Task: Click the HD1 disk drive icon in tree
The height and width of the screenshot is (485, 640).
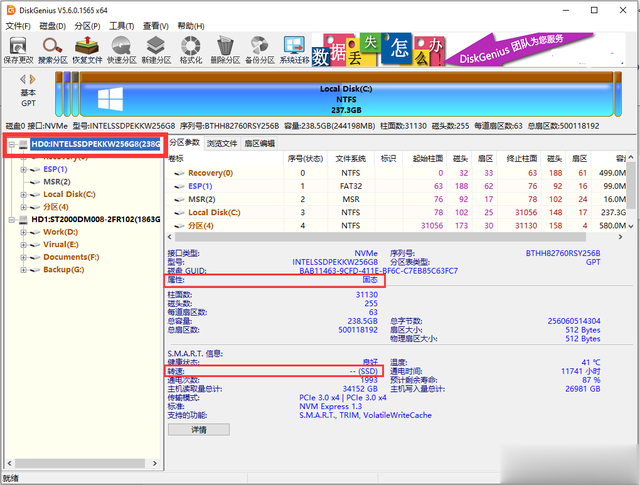Action: (23, 220)
